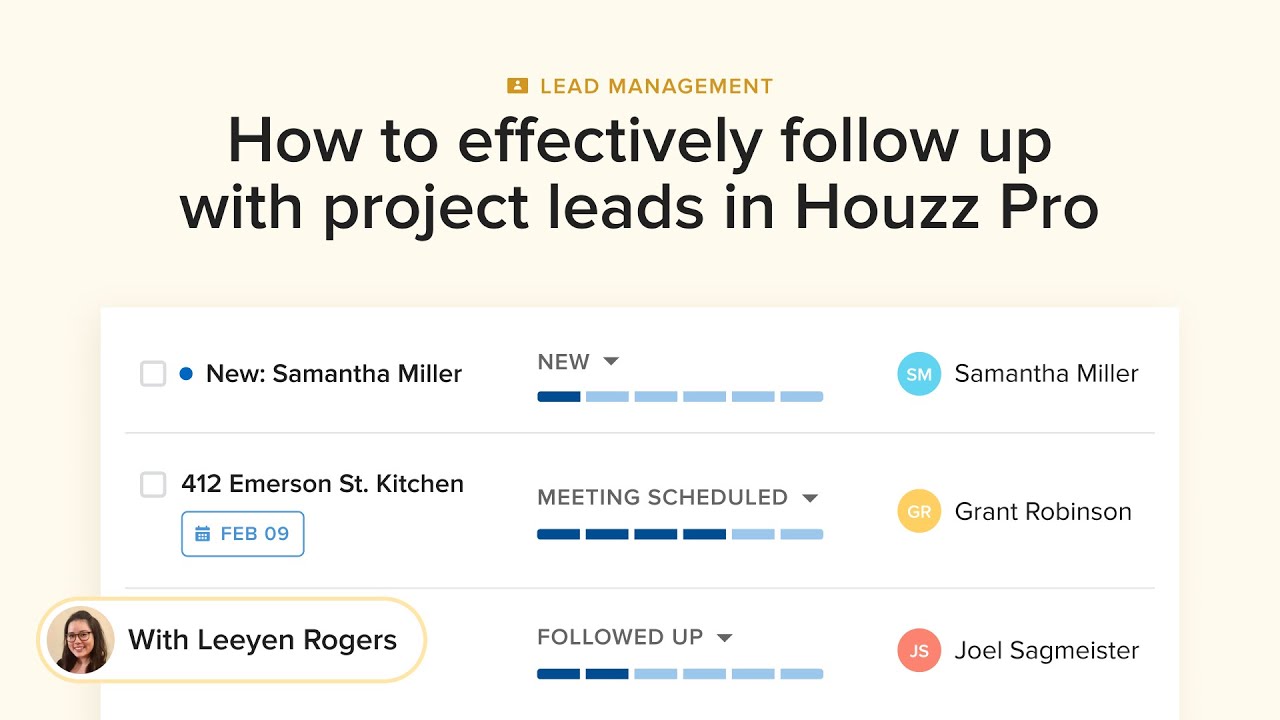This screenshot has height=720, width=1280.
Task: Click the JS avatar for Joel Sagmeister
Action: click(x=919, y=650)
